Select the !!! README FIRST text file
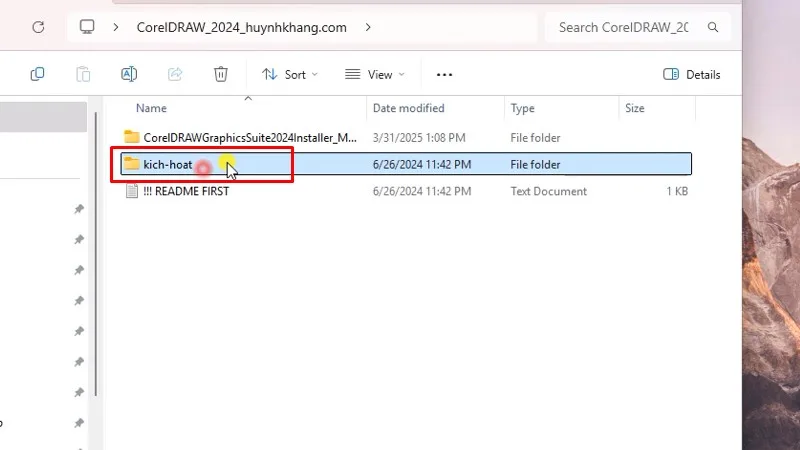 pyautogui.click(x=185, y=191)
